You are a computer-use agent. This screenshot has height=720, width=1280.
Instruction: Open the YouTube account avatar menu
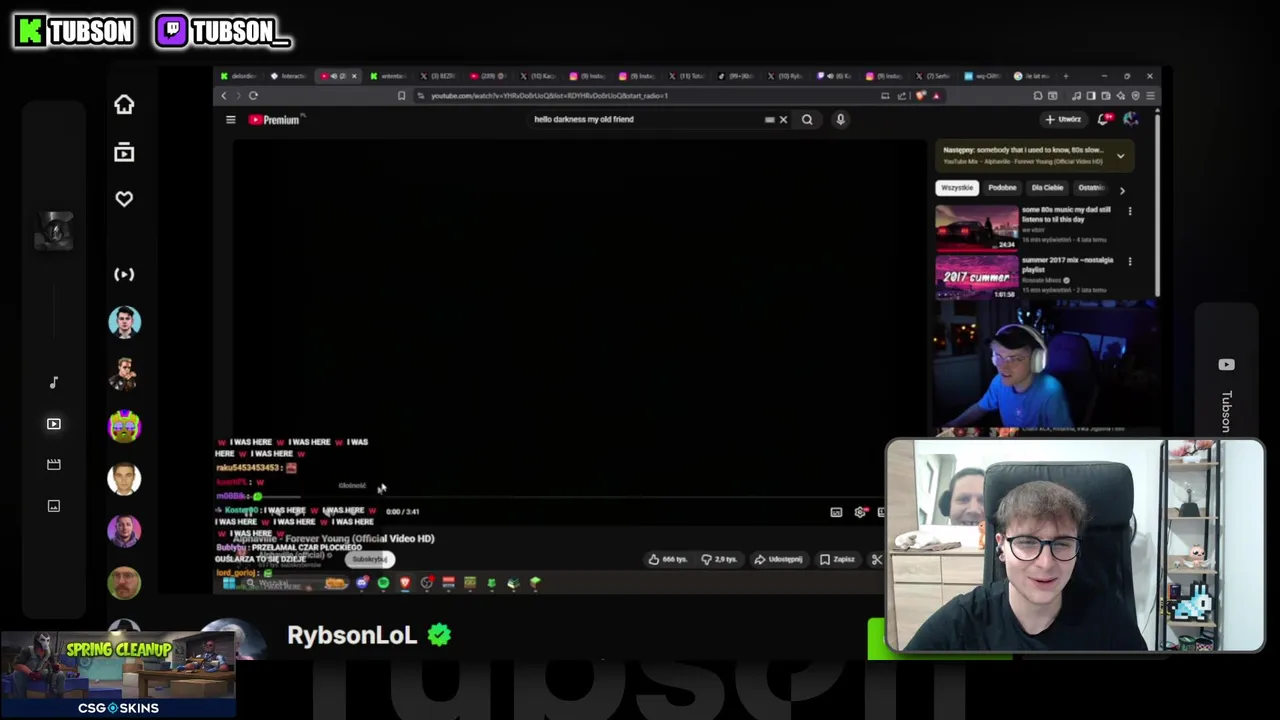point(1131,120)
